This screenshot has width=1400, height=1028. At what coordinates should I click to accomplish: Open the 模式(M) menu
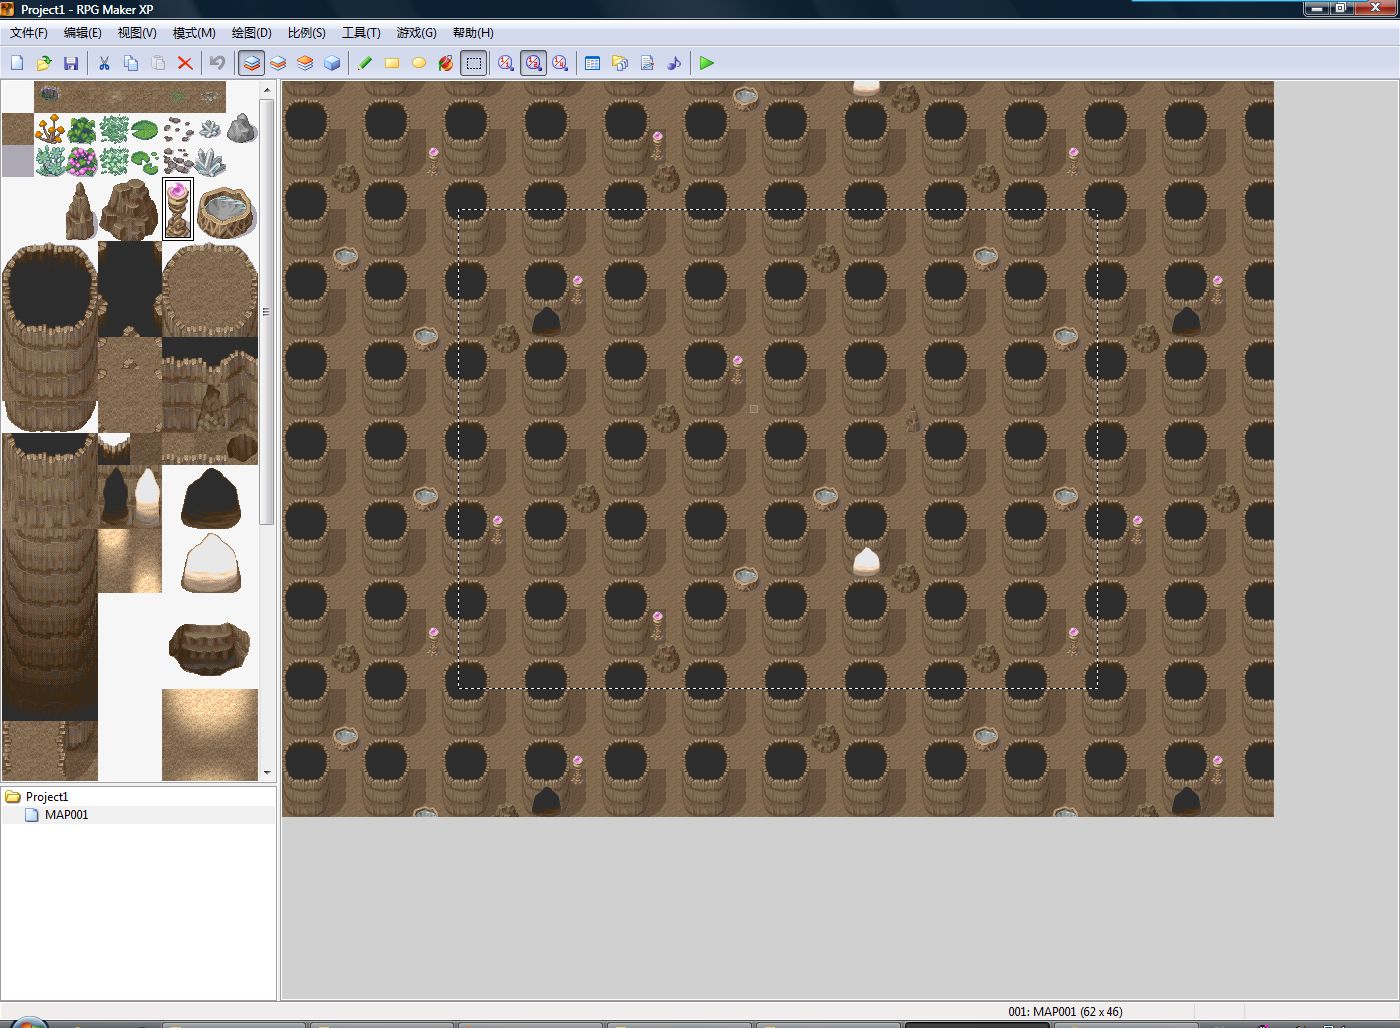(x=194, y=33)
